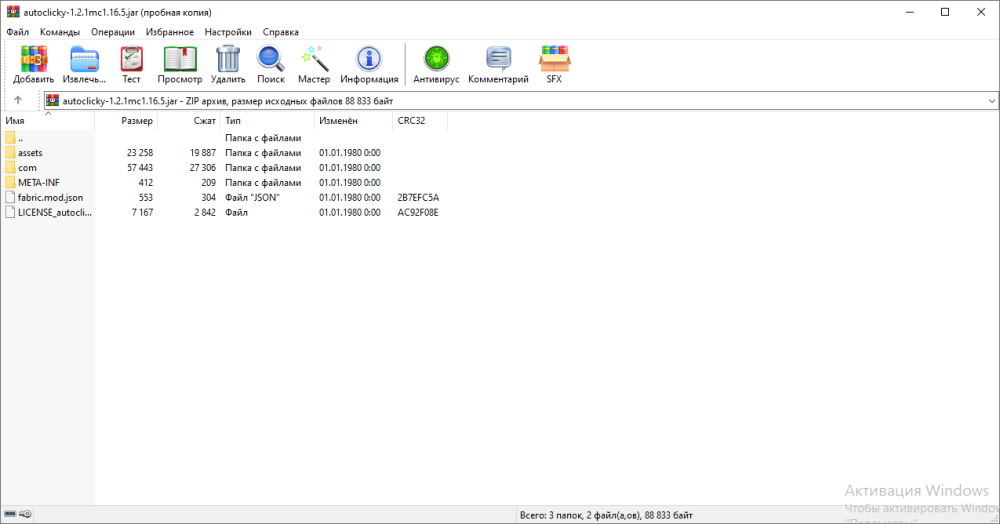The width and height of the screenshot is (1000, 524).
Task: Open the Файл menu
Action: pos(18,32)
